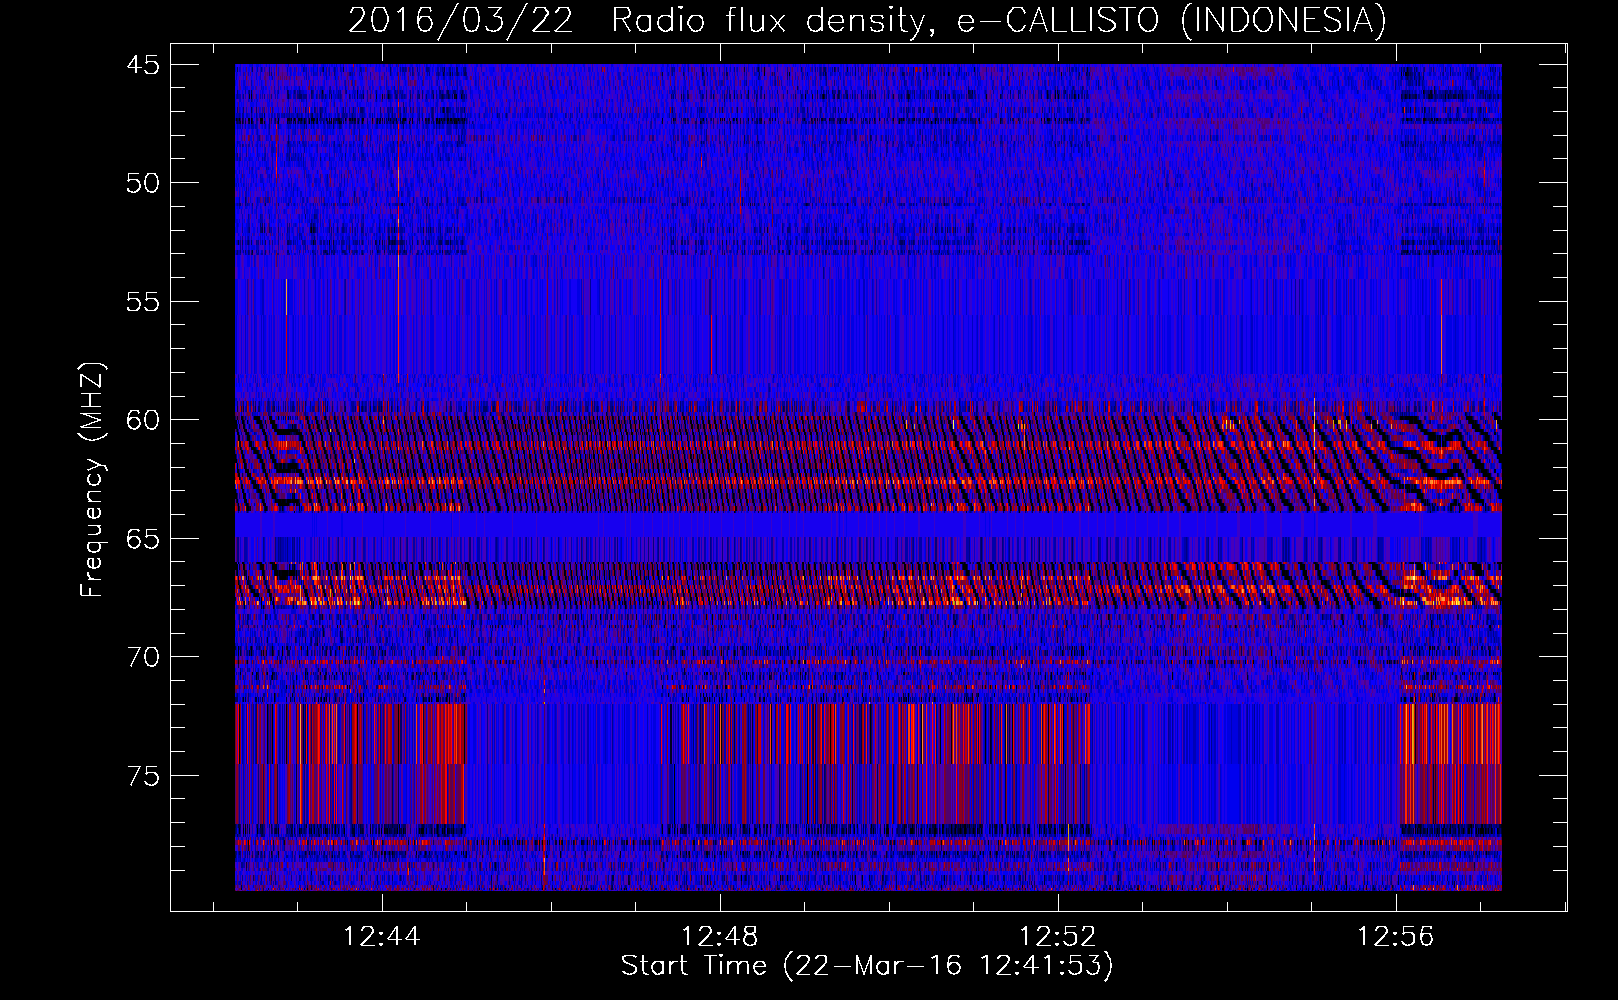Click the 65 frequency tick label
Screen dimensions: 1618x1000
(x=143, y=539)
